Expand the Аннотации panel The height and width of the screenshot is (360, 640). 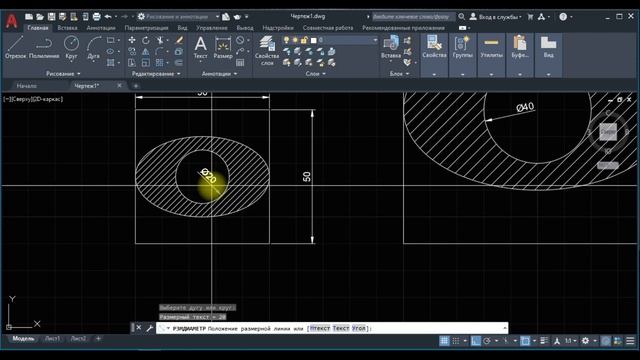[x=219, y=74]
